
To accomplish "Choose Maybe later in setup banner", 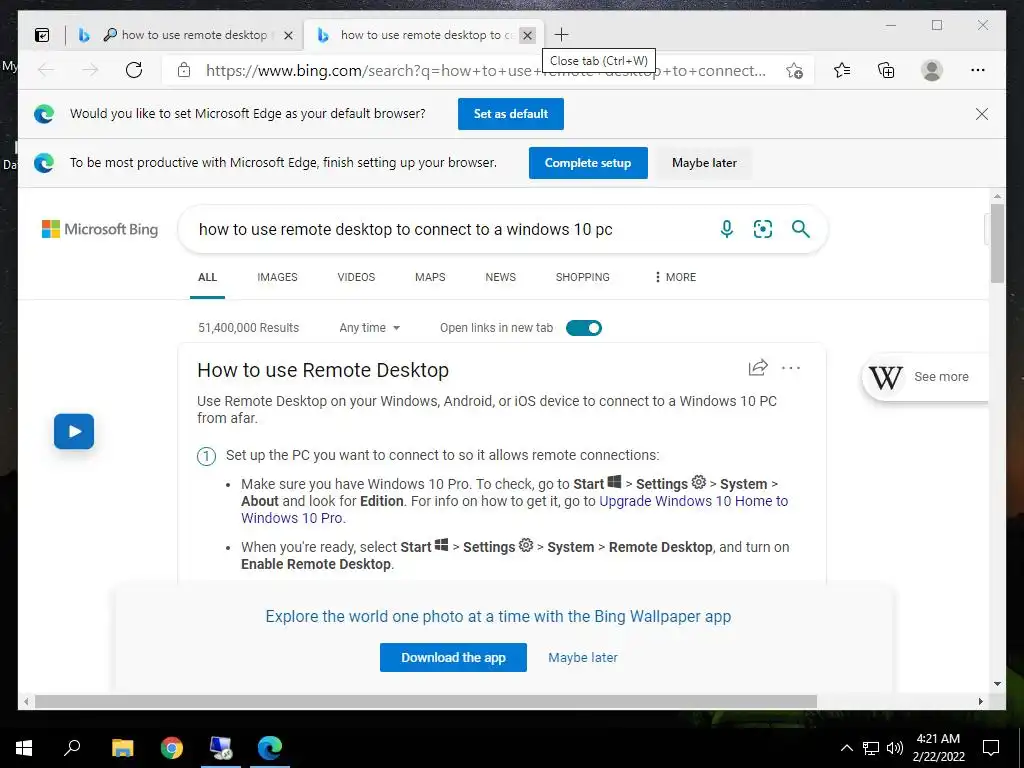I will (x=704, y=163).
